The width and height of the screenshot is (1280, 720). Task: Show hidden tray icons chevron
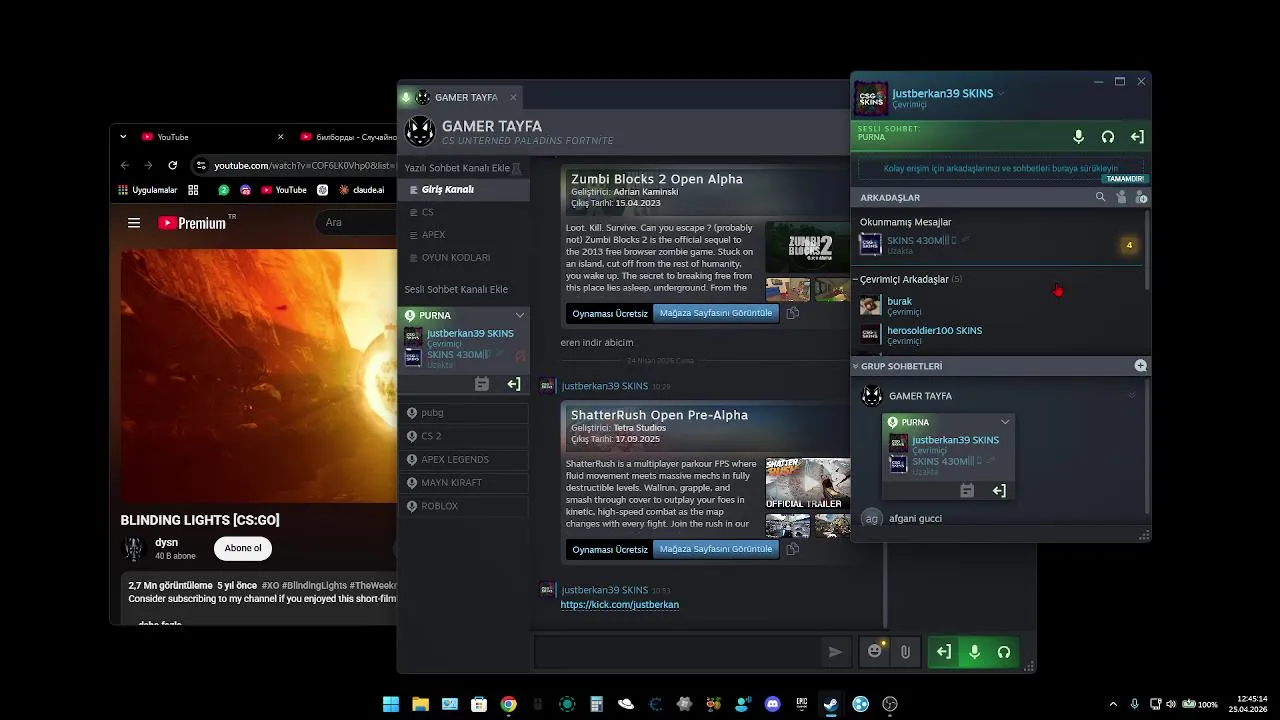click(x=1113, y=704)
